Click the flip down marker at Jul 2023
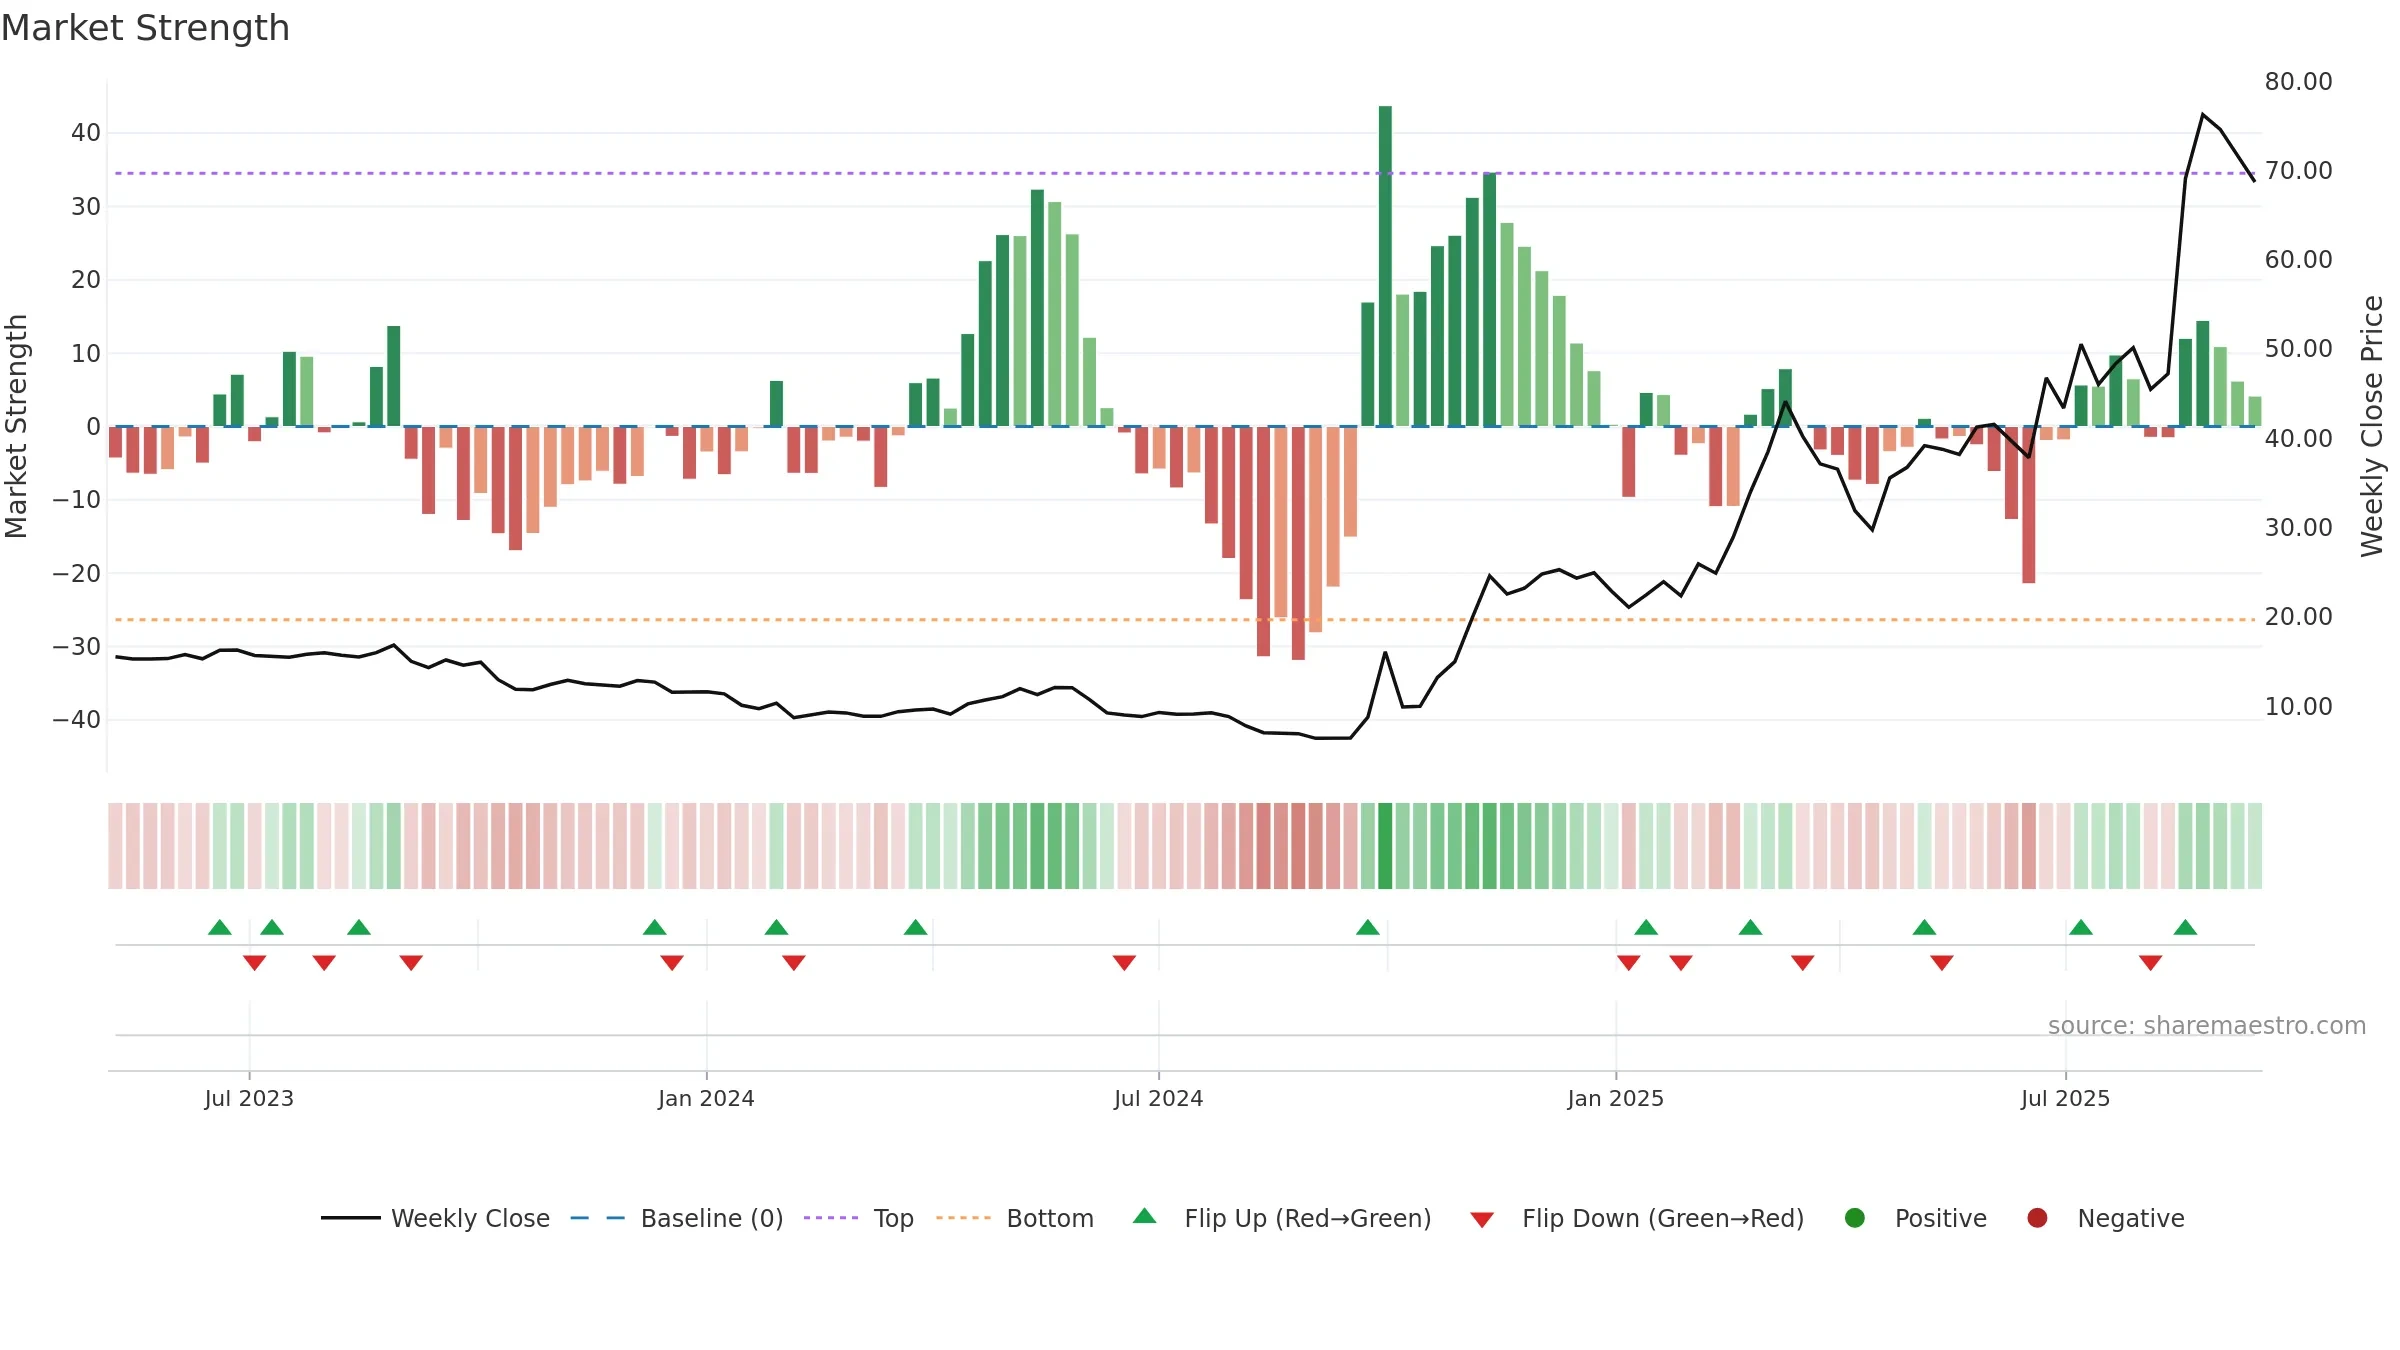Screen dimensions: 2400x1350 tap(255, 962)
